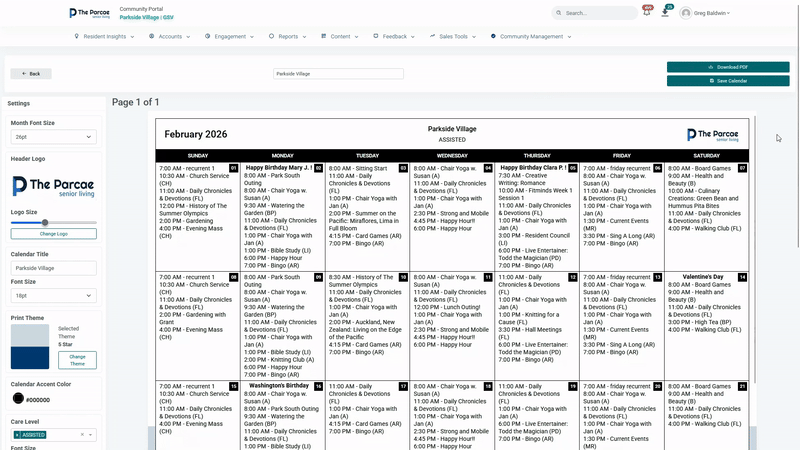Click Download PDF button

(728, 67)
